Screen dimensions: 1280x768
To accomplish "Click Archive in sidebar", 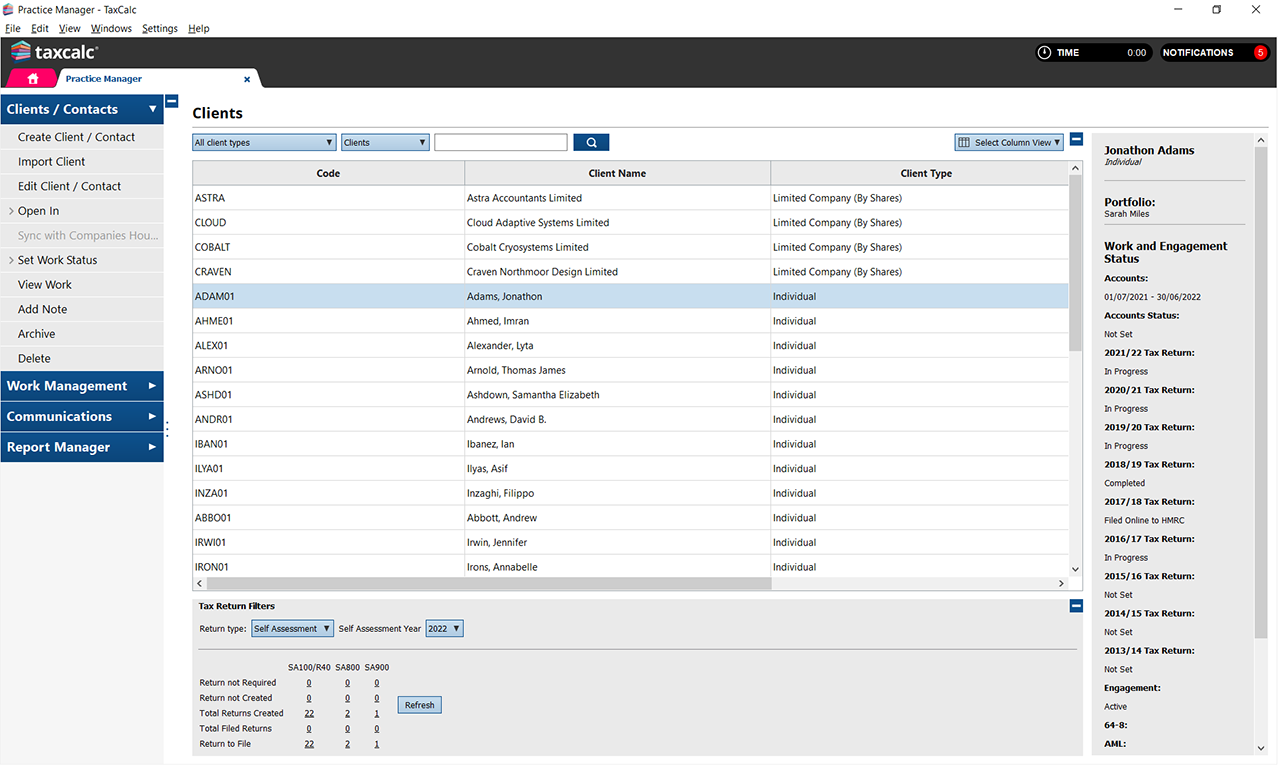I will point(81,334).
